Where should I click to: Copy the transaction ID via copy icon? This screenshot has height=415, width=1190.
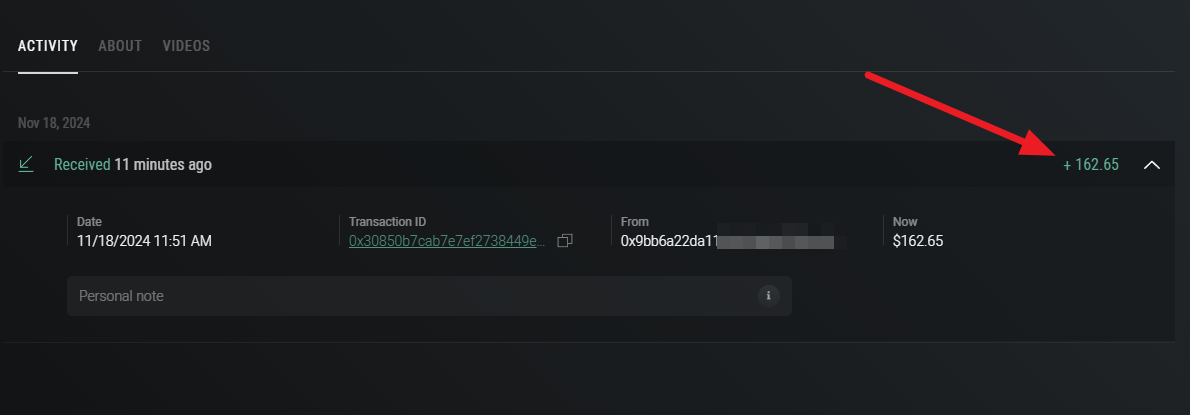[x=565, y=241]
